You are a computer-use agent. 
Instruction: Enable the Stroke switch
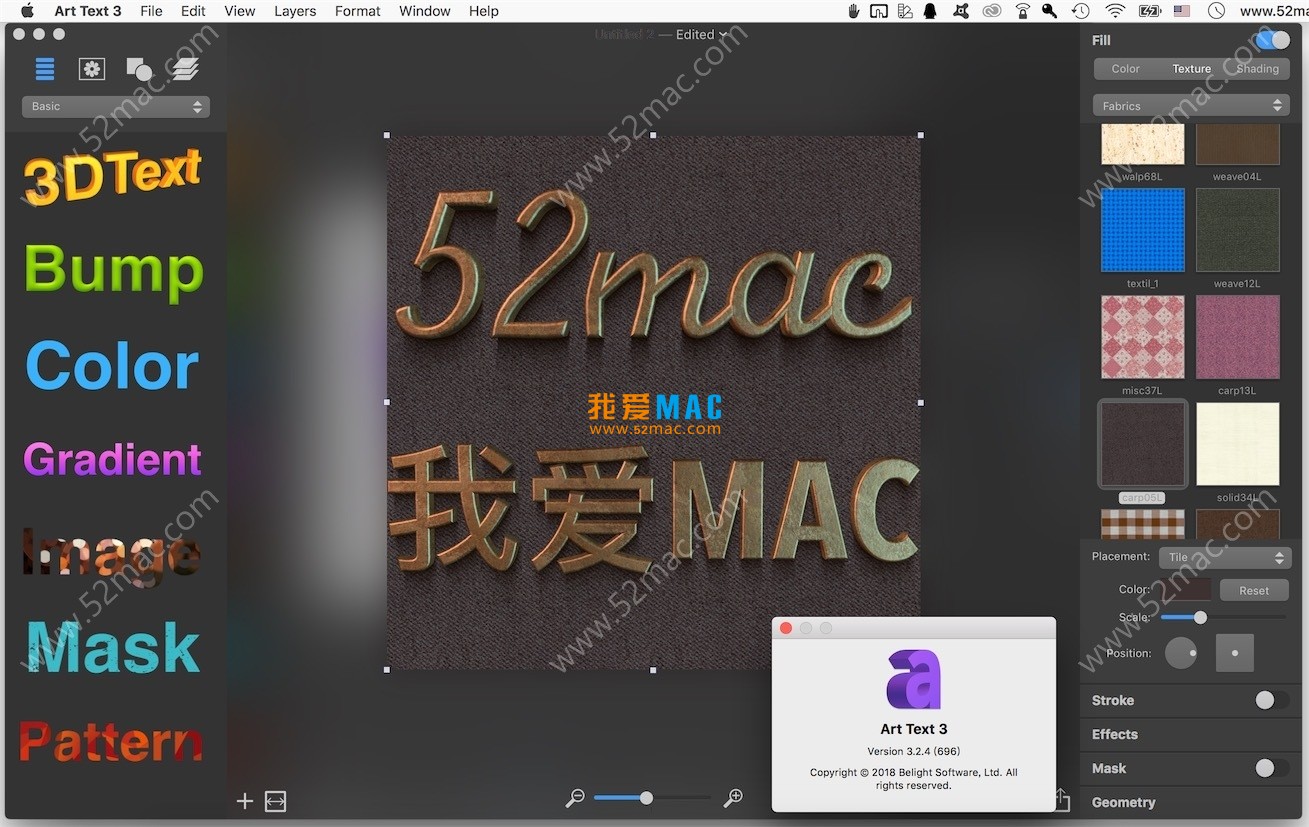(x=1272, y=700)
